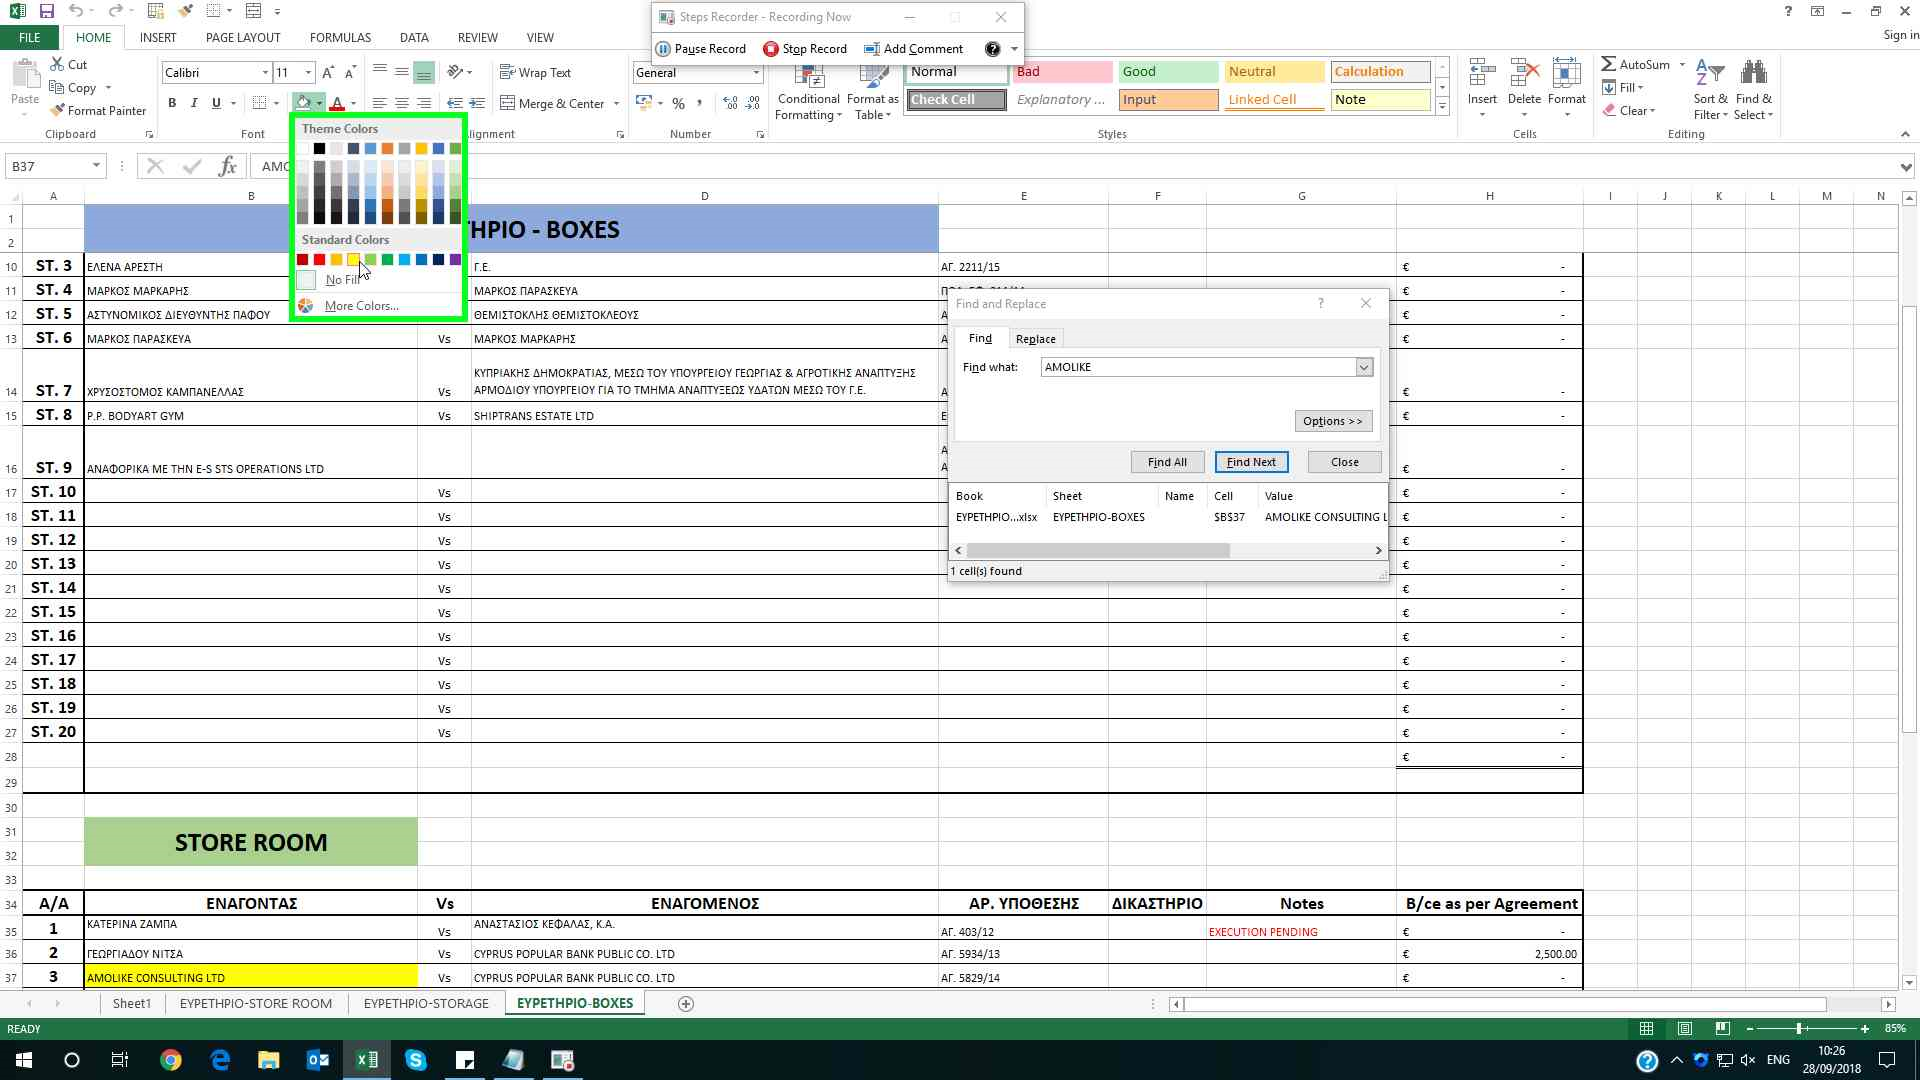Expand the Find what dropdown arrow
The height and width of the screenshot is (1080, 1920).
coord(1363,368)
